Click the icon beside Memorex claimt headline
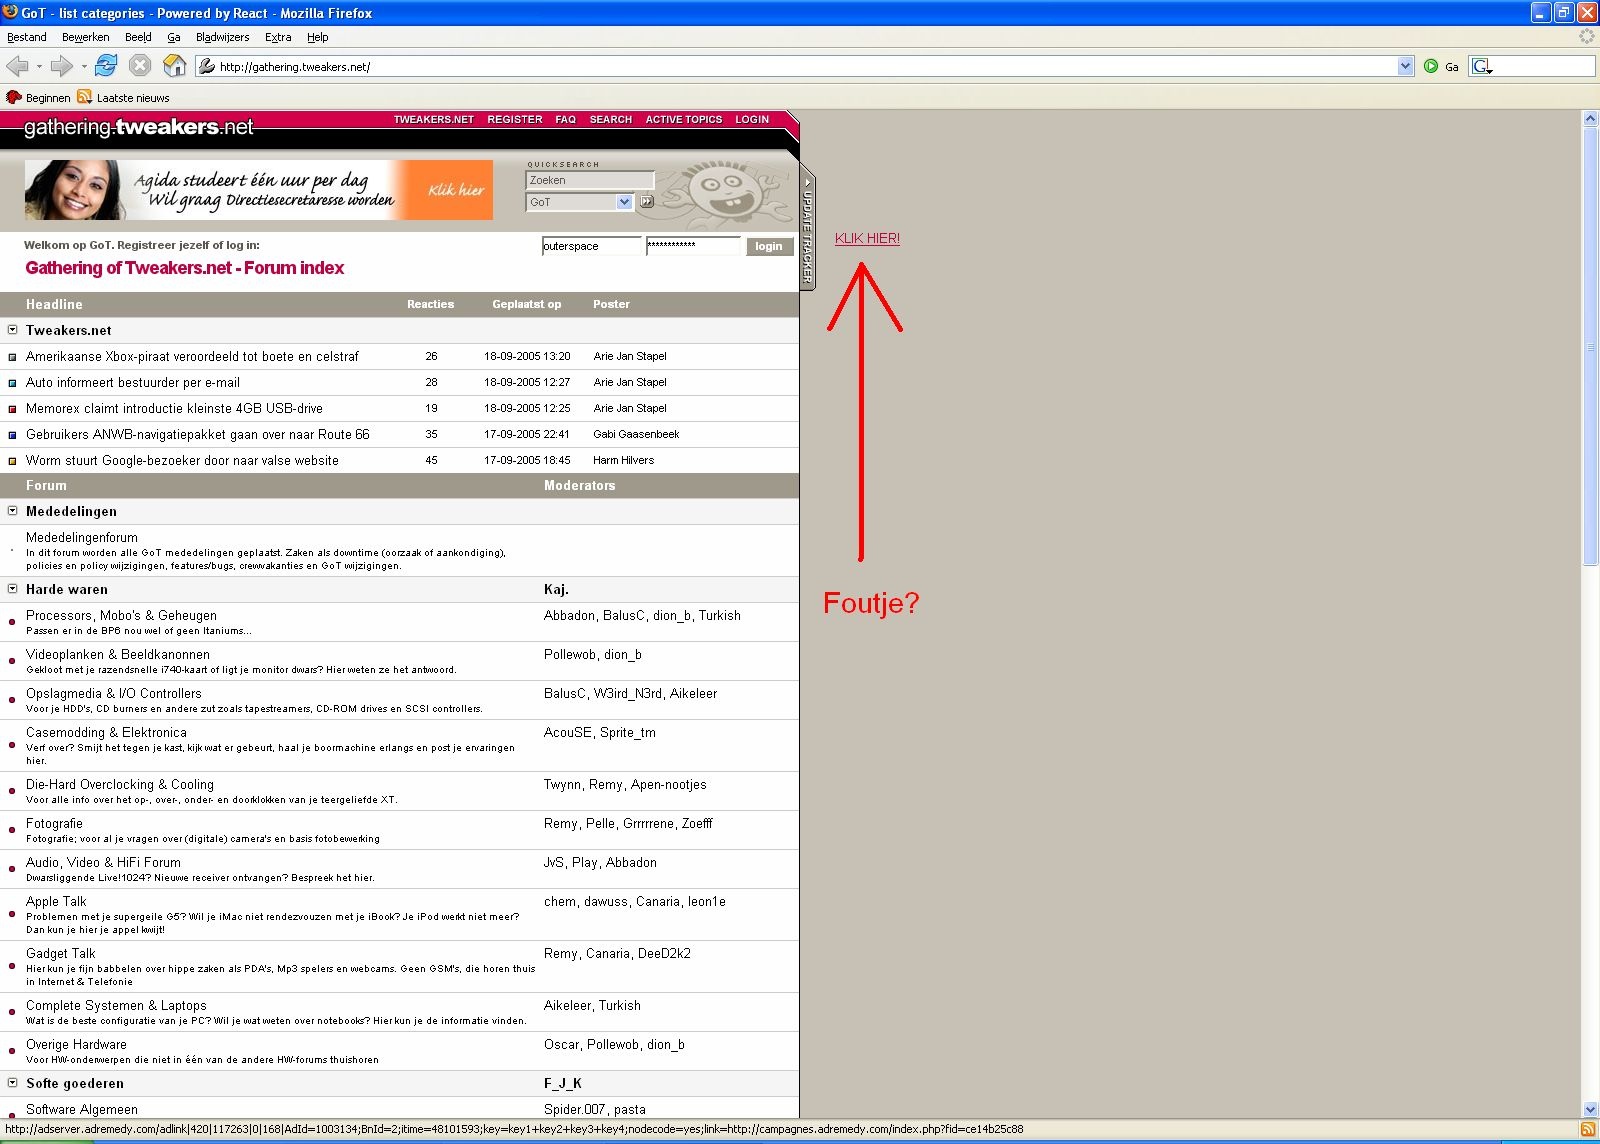The height and width of the screenshot is (1144, 1600). point(12,409)
